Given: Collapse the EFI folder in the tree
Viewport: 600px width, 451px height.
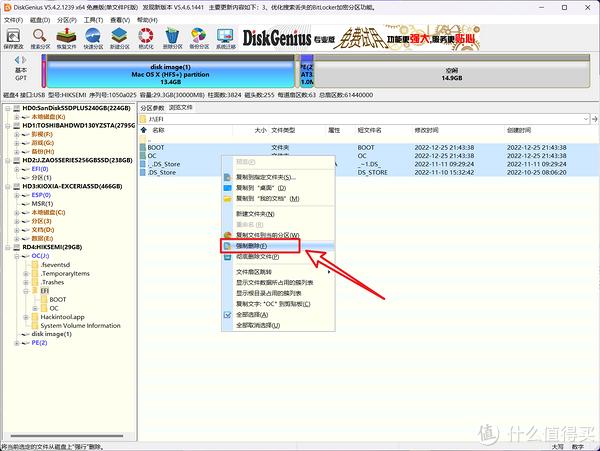Looking at the screenshot, I should pyautogui.click(x=26, y=291).
